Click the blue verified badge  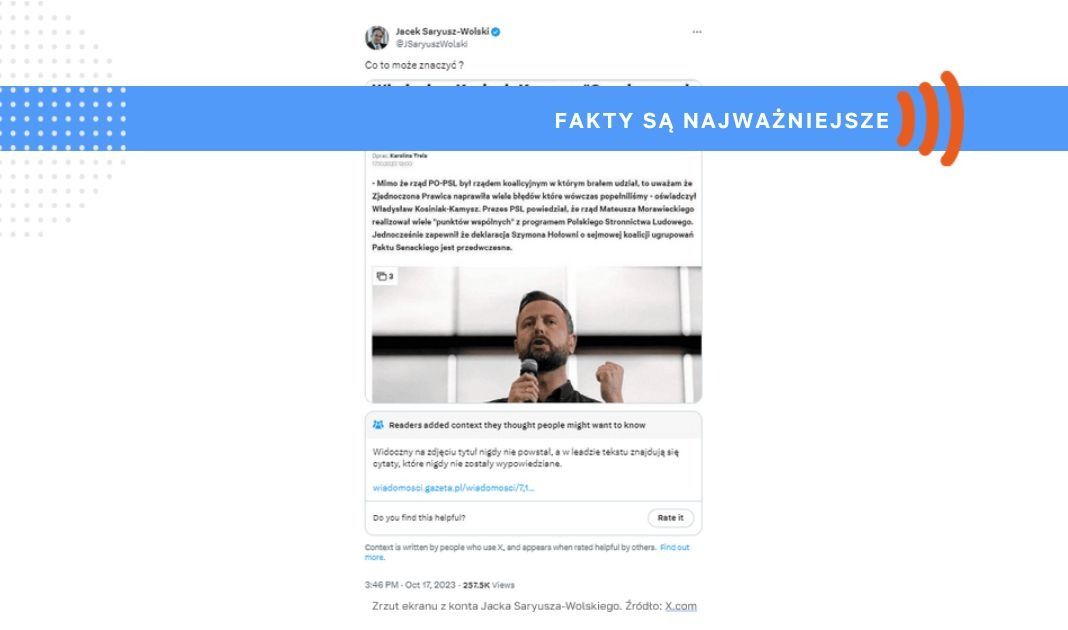click(496, 31)
